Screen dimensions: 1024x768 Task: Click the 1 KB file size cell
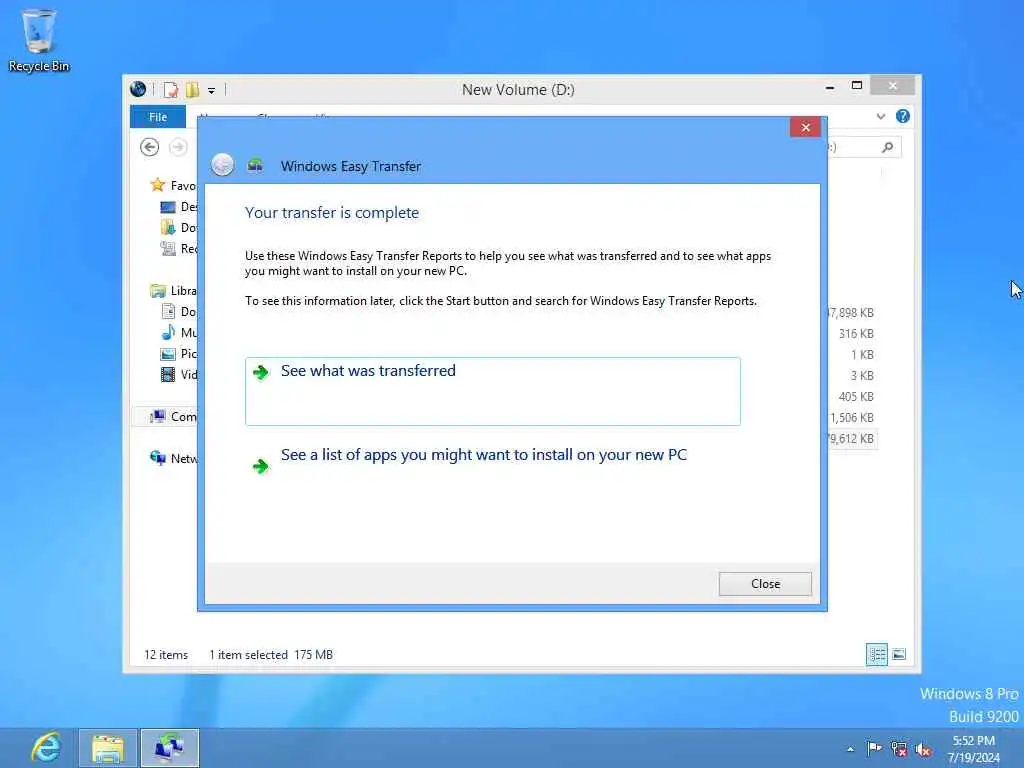point(861,355)
